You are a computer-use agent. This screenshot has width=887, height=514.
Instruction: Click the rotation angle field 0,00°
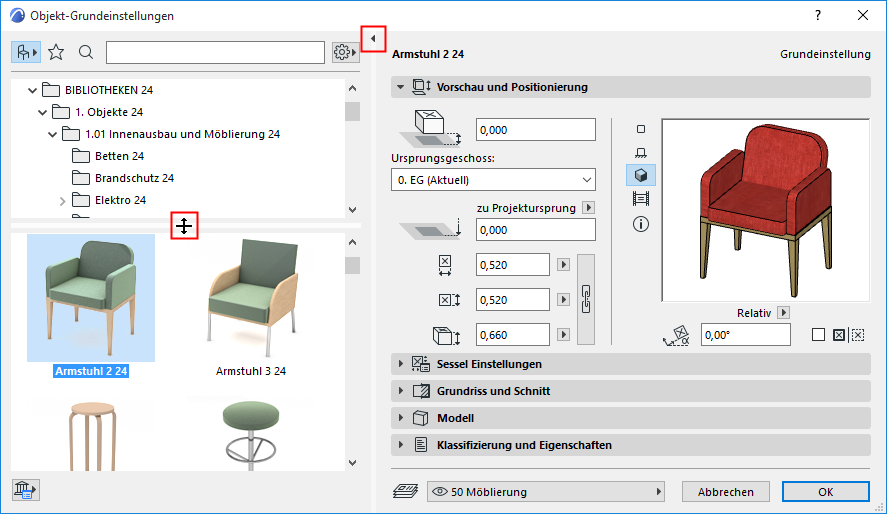click(746, 335)
